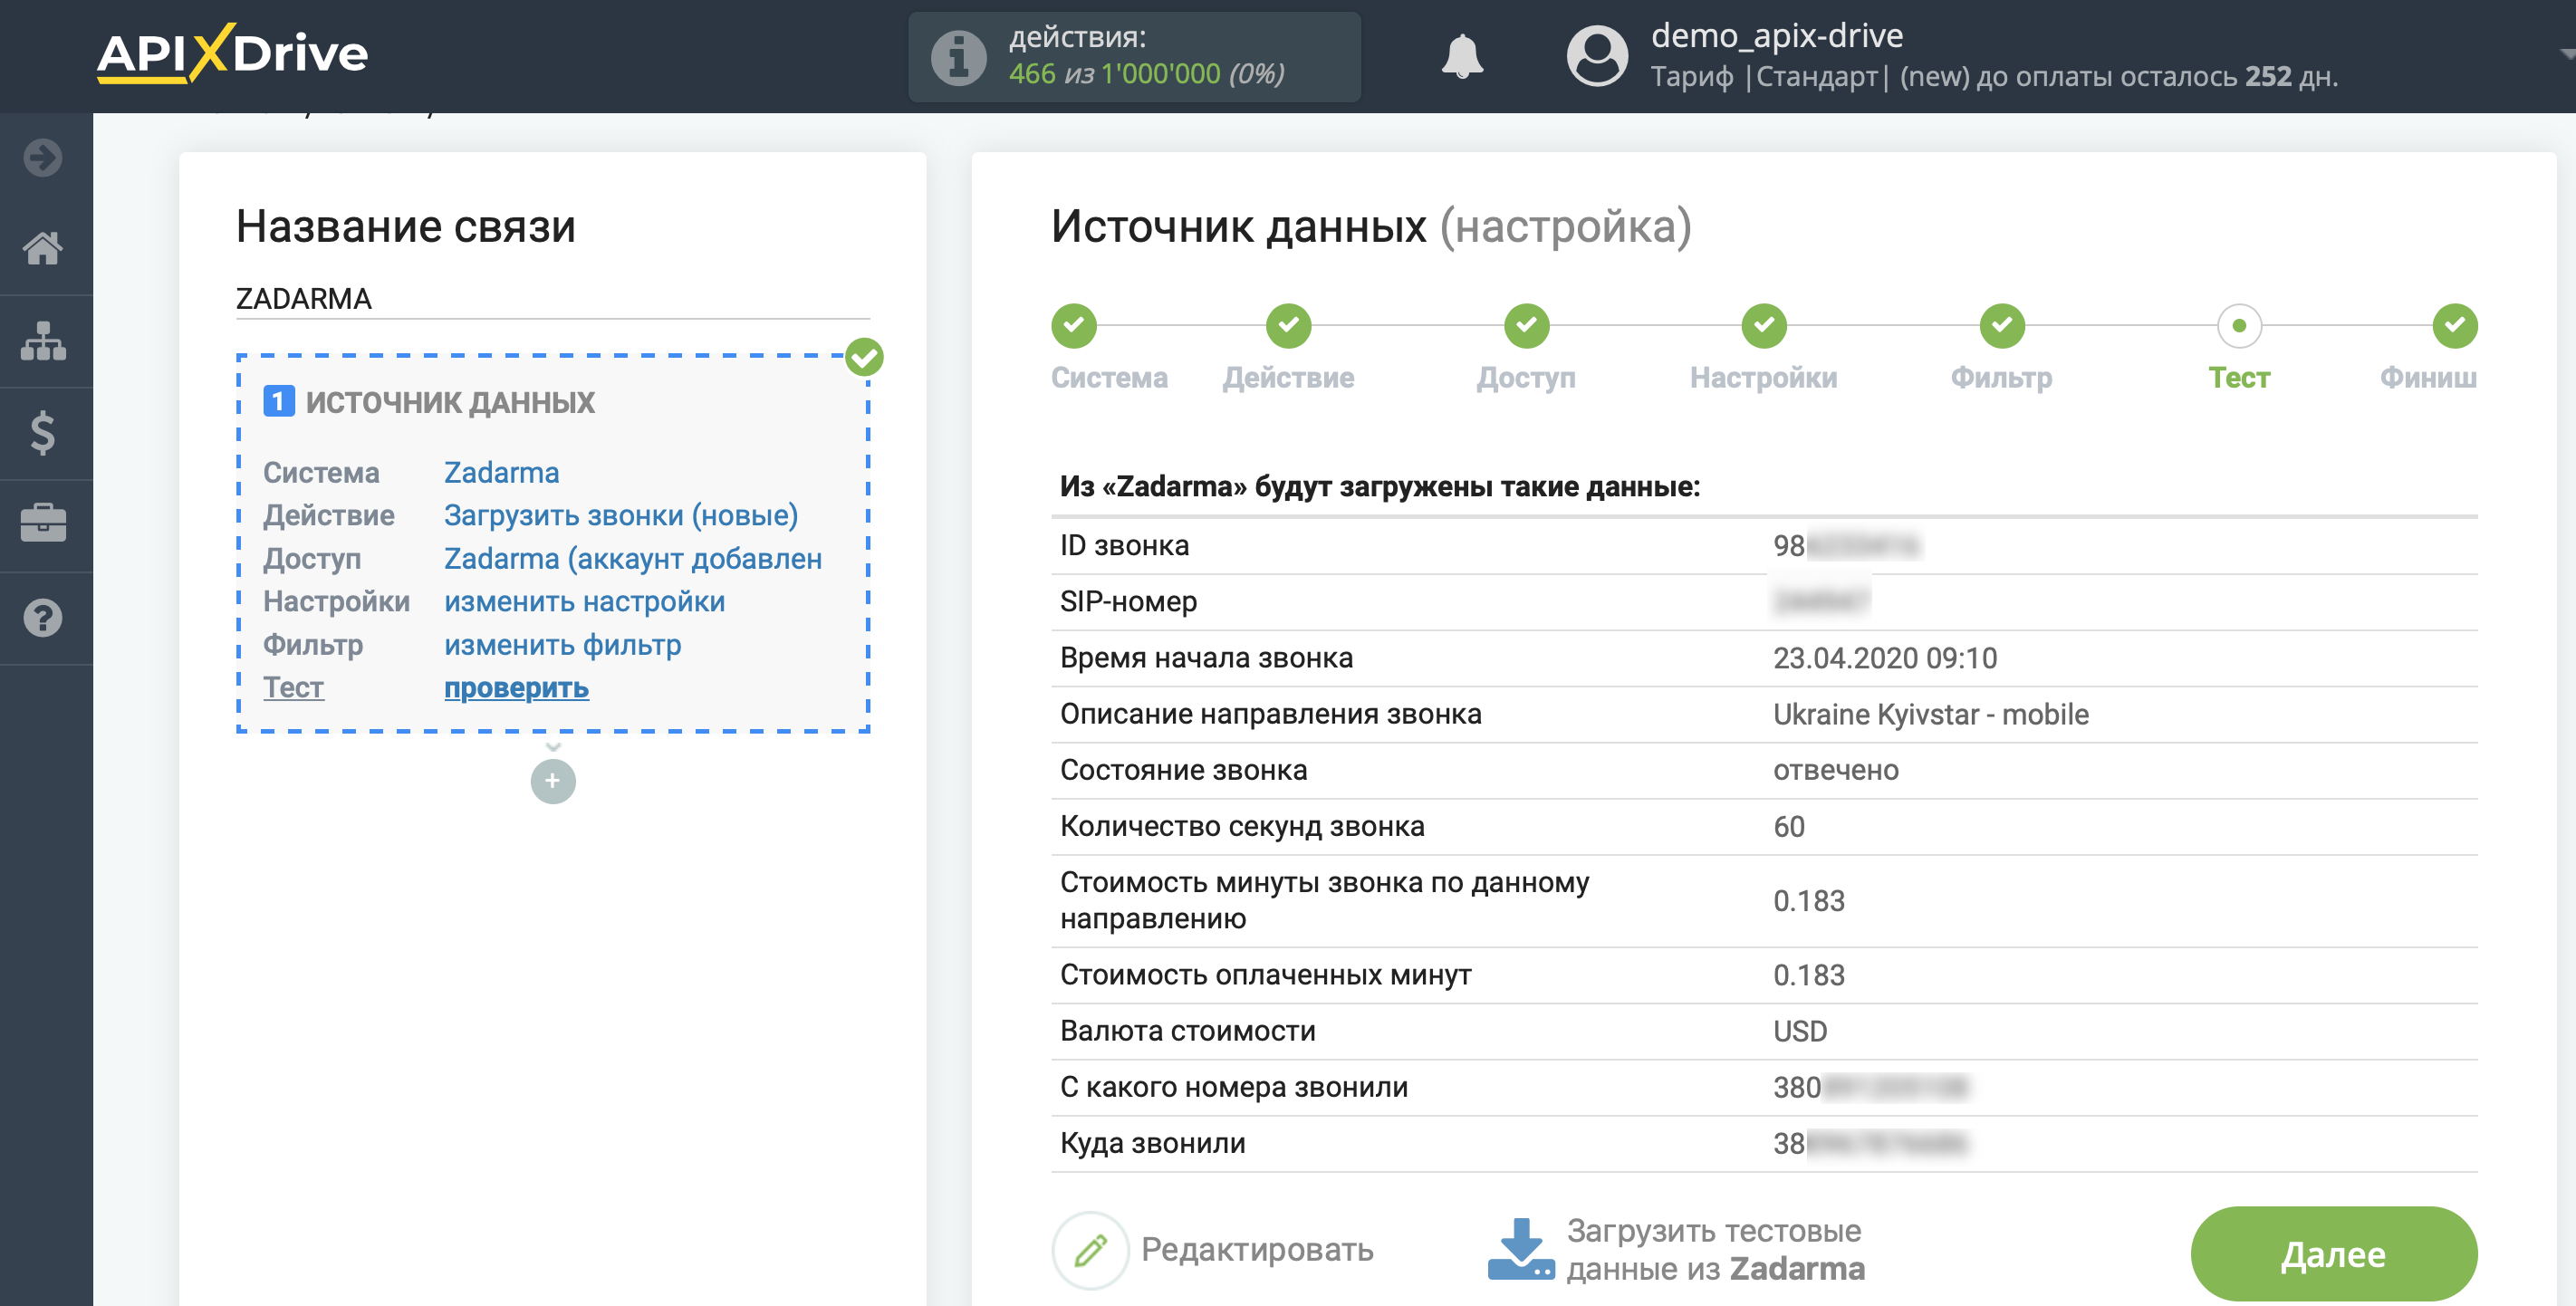Click the SIP-номер row label
Image resolution: width=2576 pixels, height=1306 pixels.
point(1128,601)
